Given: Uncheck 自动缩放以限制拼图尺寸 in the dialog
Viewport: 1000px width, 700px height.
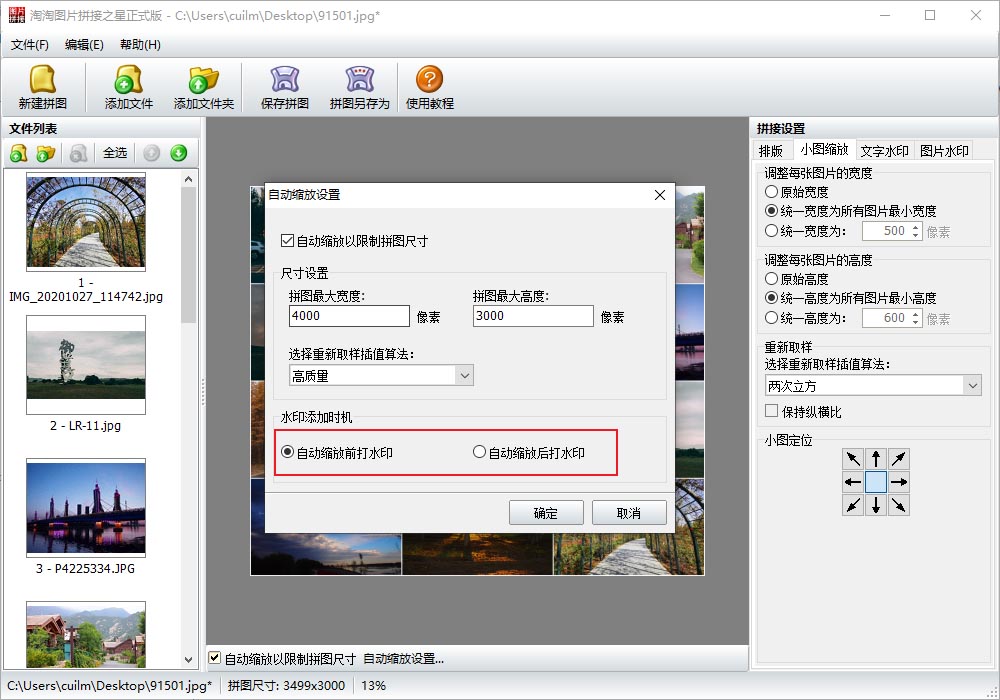Looking at the screenshot, I should [x=288, y=241].
